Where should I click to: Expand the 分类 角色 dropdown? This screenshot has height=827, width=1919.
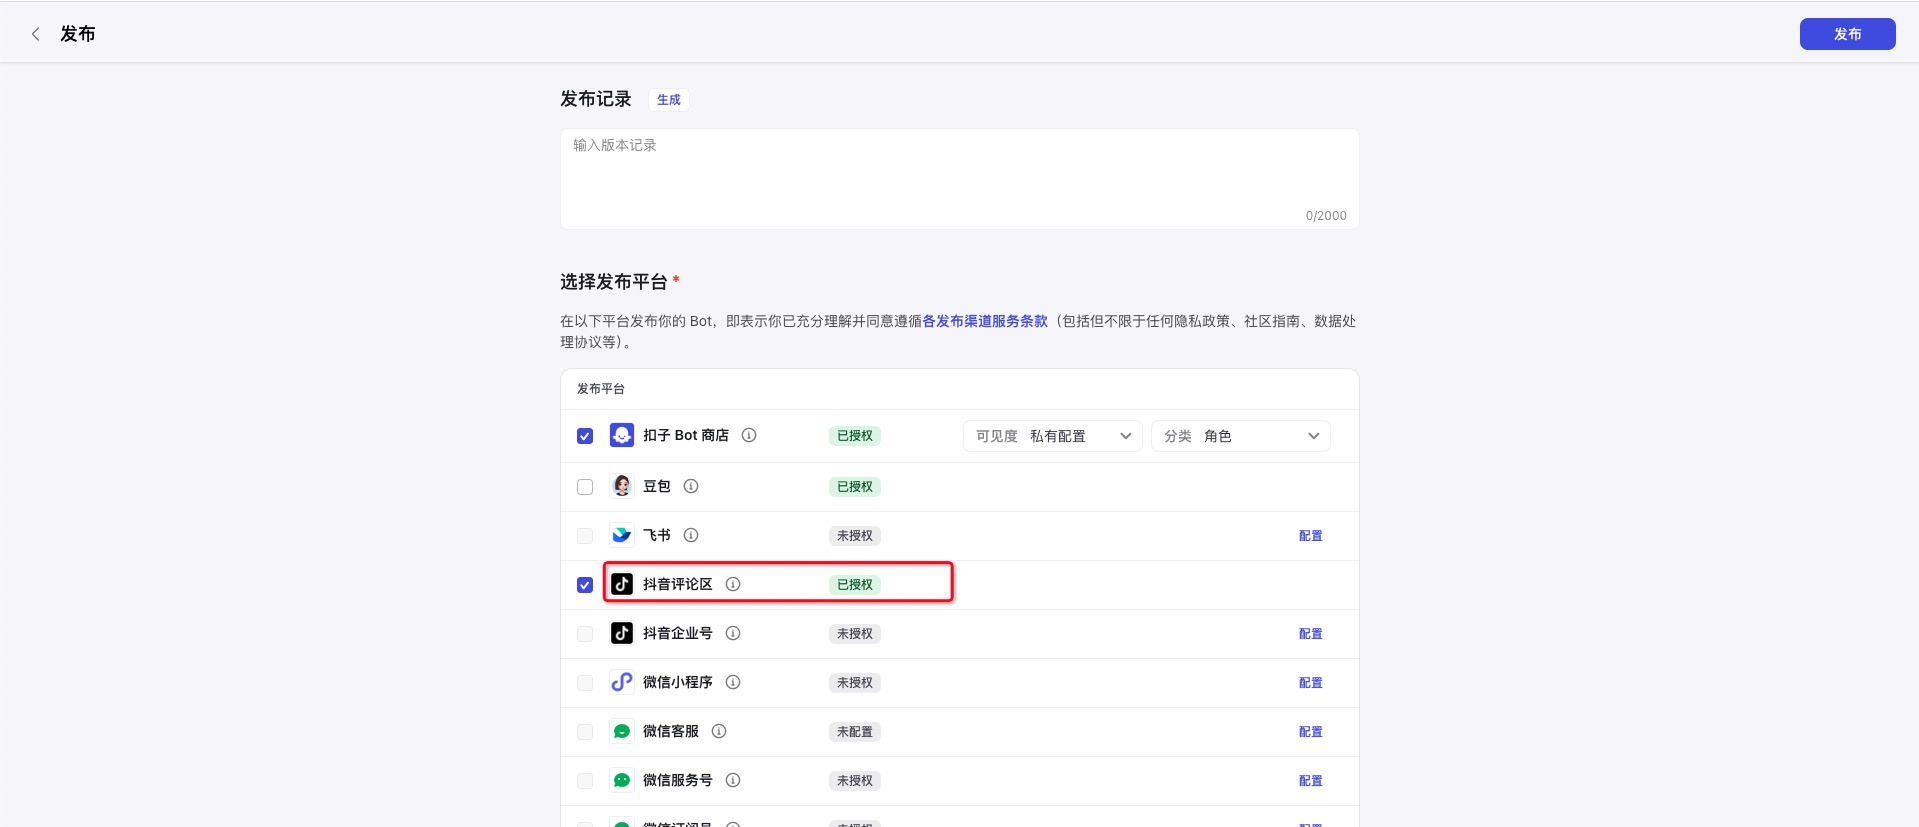1240,436
